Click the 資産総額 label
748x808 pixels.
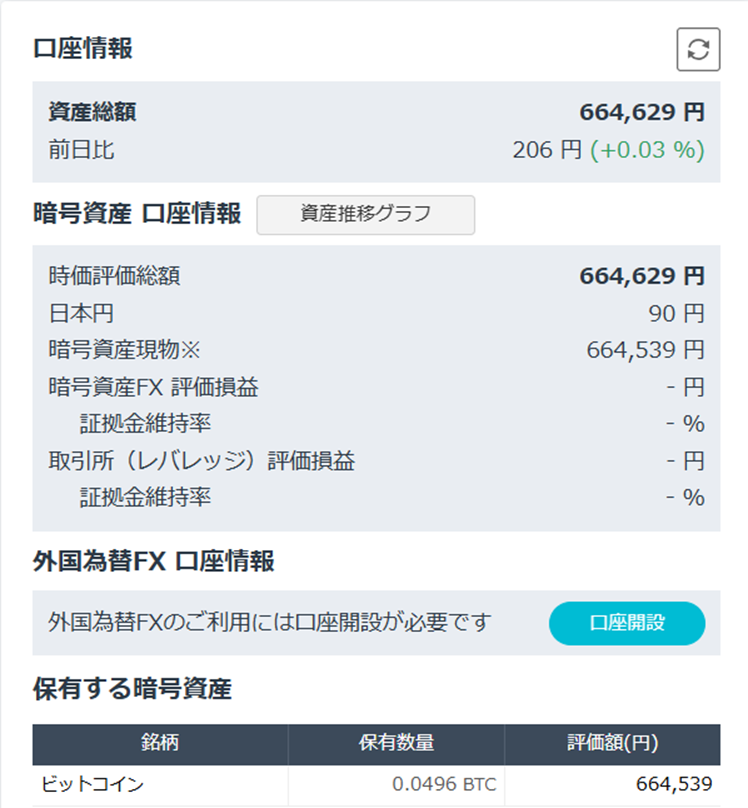coord(92,112)
